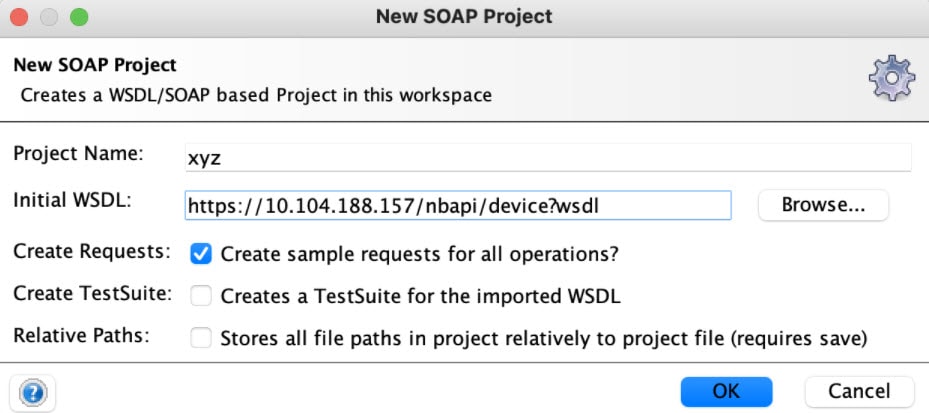The width and height of the screenshot is (929, 413).
Task: Click the 'Create Requests:' label
Action: pos(92,252)
